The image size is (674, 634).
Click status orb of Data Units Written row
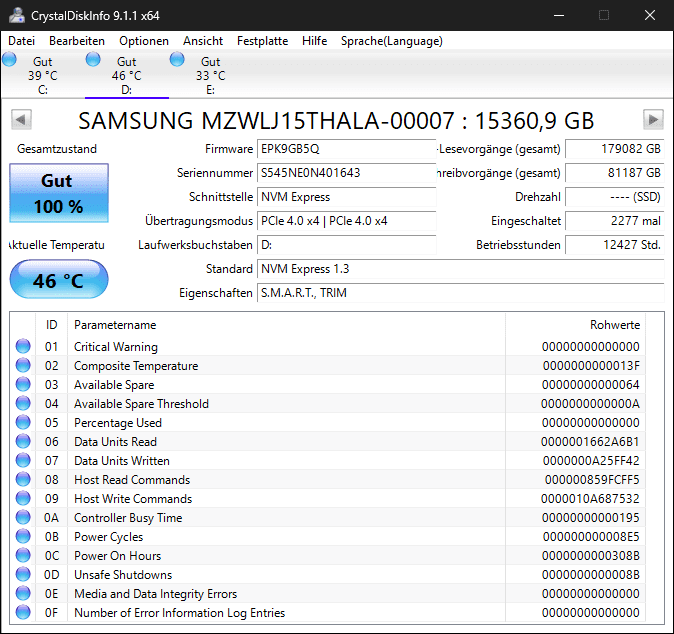23,460
